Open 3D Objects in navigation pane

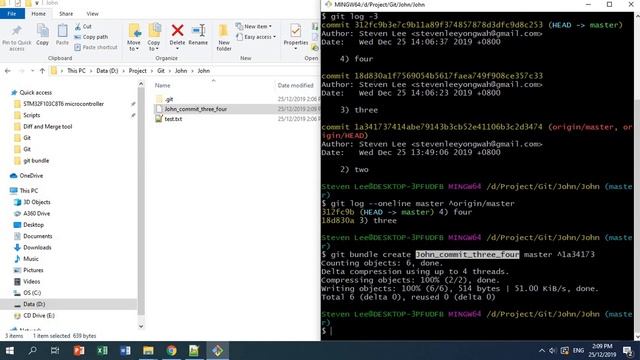(37, 202)
